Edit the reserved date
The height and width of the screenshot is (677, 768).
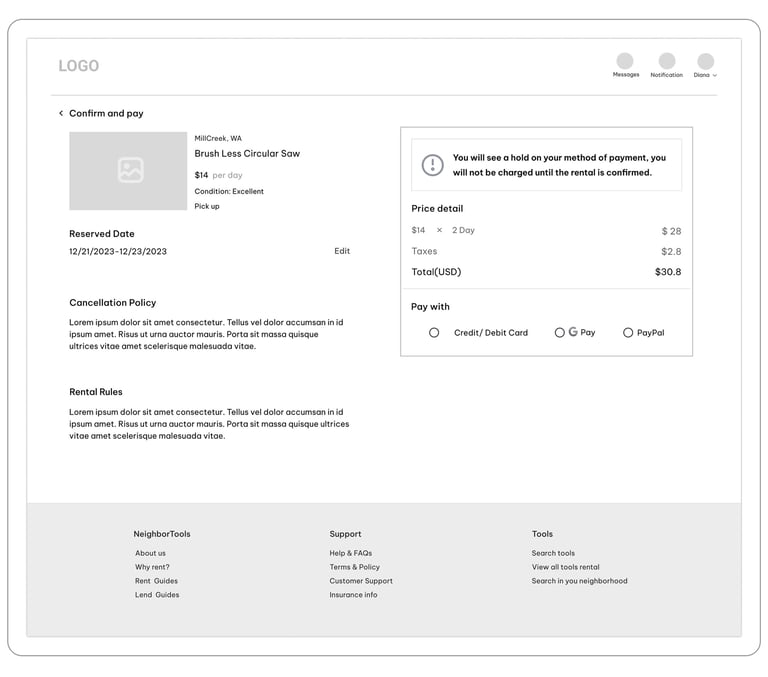click(342, 251)
